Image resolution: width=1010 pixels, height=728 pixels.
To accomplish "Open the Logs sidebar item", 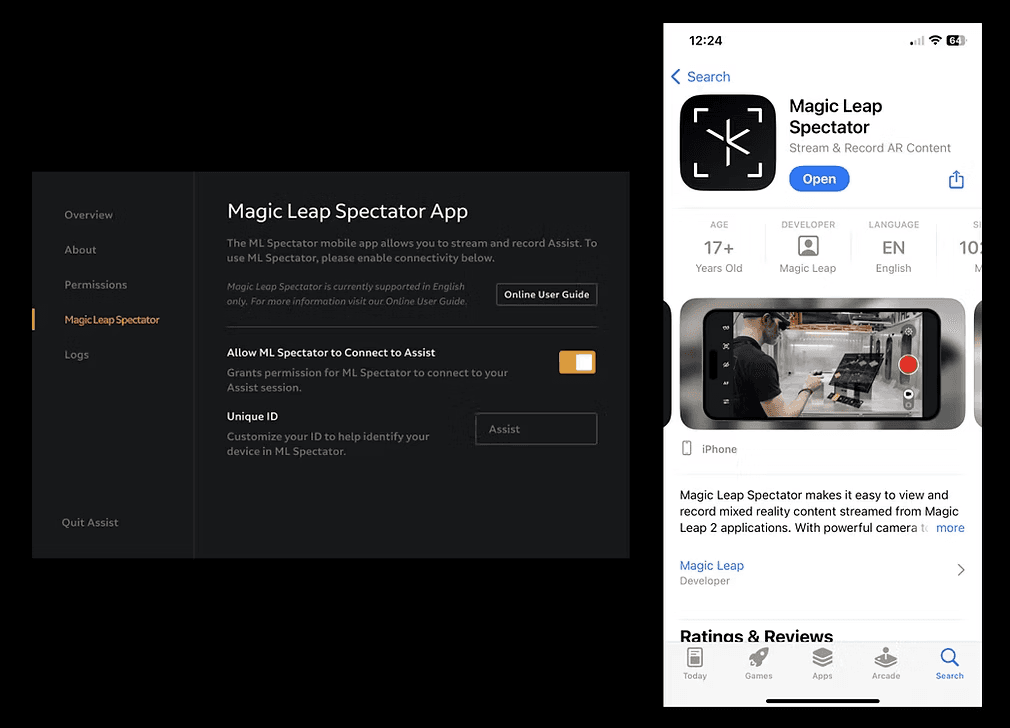I will click(77, 354).
